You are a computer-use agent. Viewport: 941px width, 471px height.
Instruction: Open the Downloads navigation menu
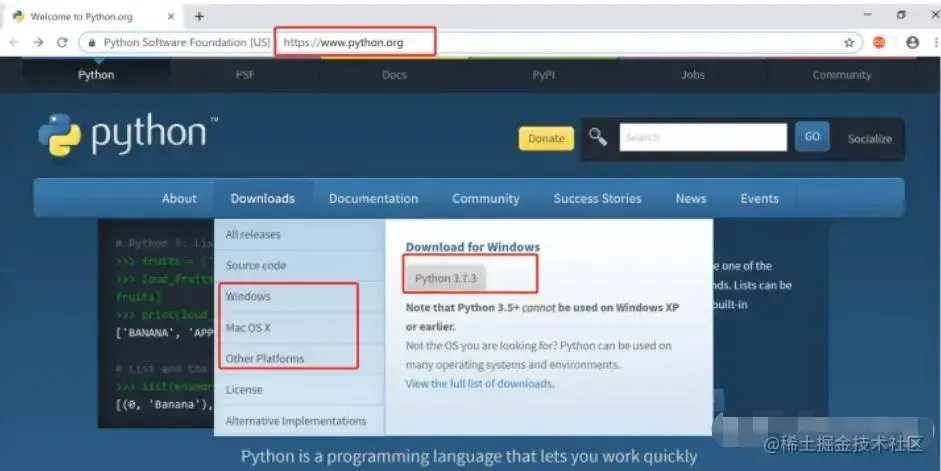pos(263,199)
